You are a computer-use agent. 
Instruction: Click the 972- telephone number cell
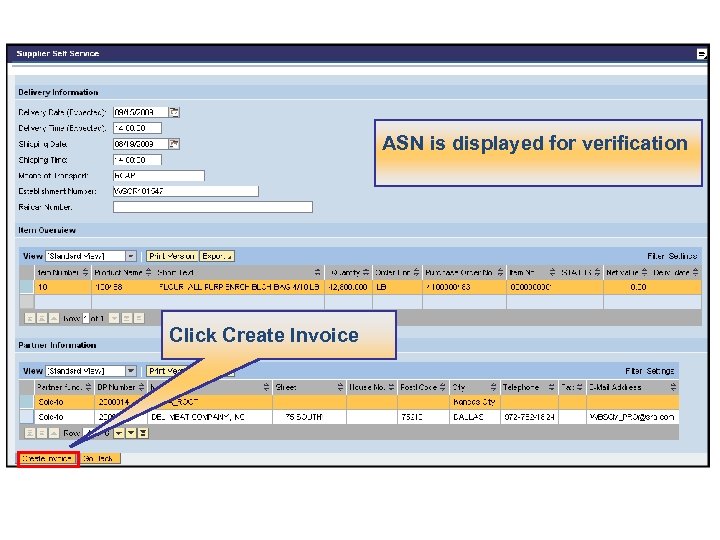pos(529,417)
